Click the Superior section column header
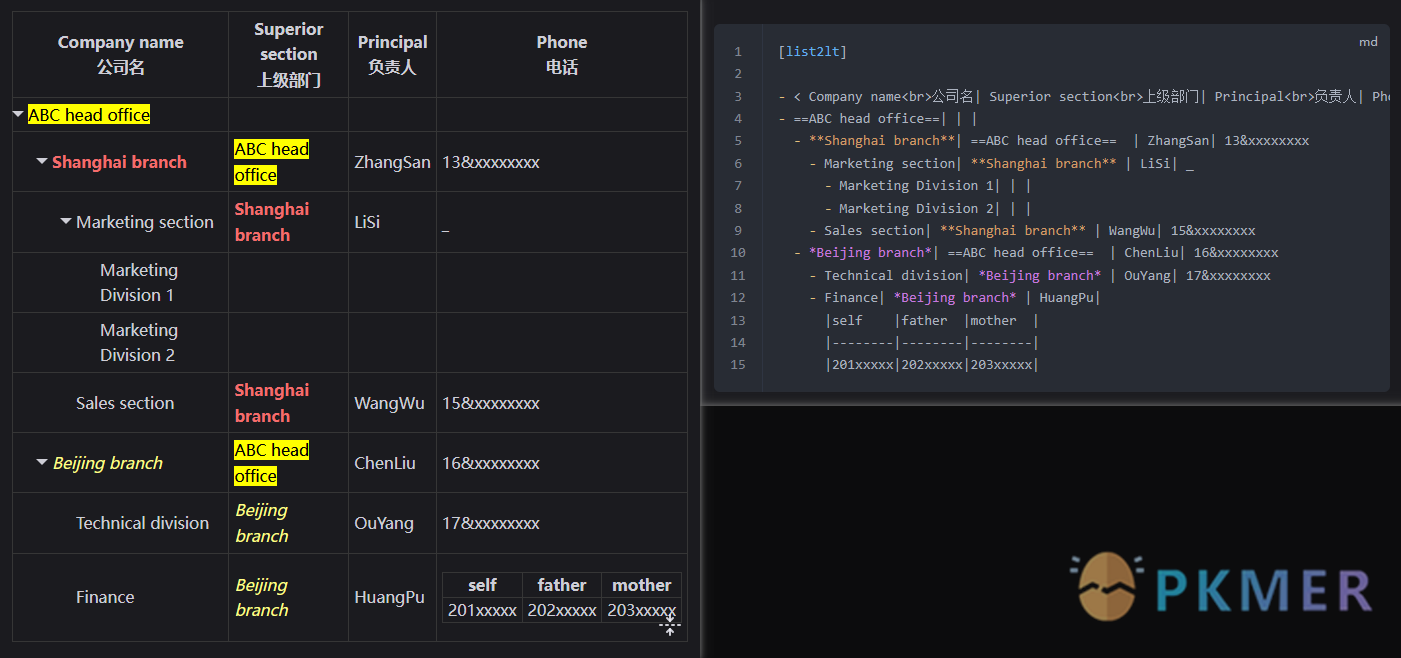Viewport: 1401px width, 658px height. pyautogui.click(x=289, y=54)
